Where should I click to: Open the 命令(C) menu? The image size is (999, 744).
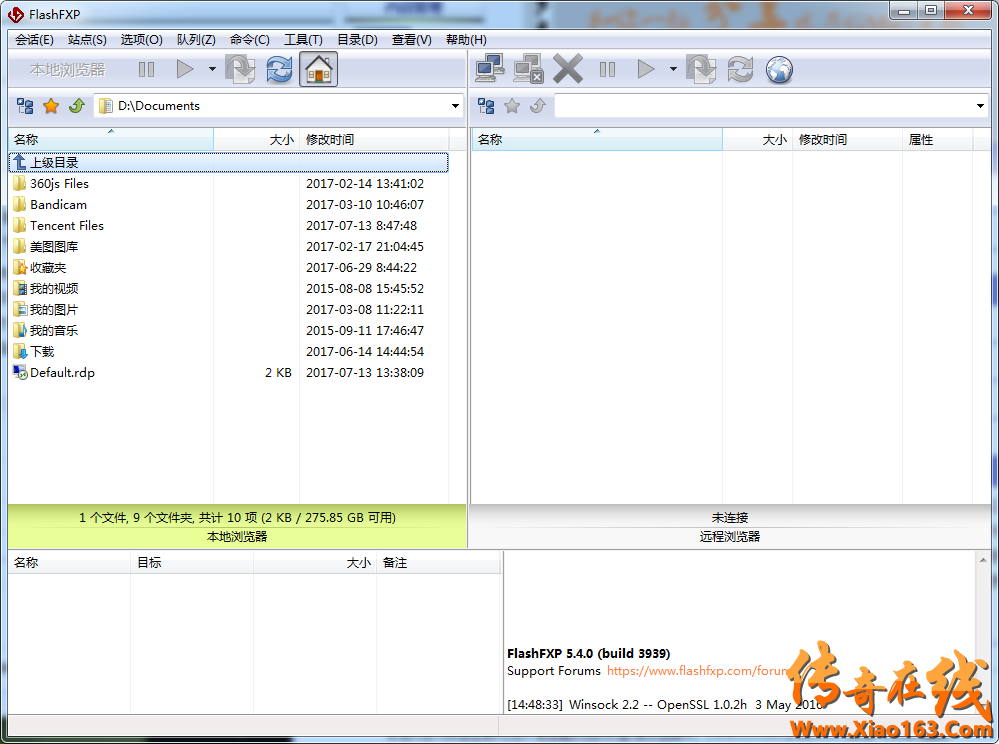(250, 39)
